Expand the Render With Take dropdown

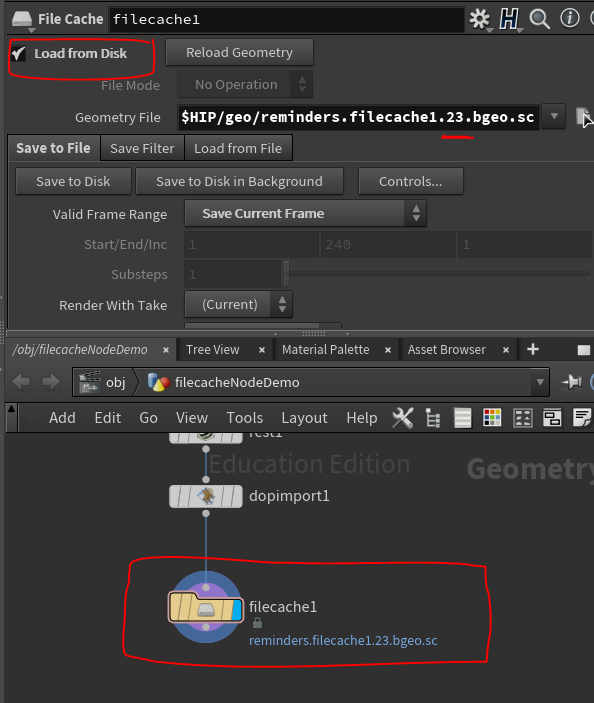(238, 304)
